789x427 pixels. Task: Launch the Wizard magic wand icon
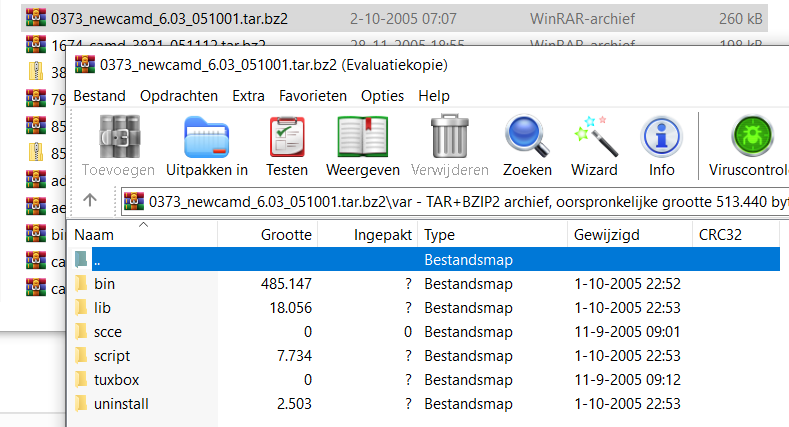pos(596,136)
